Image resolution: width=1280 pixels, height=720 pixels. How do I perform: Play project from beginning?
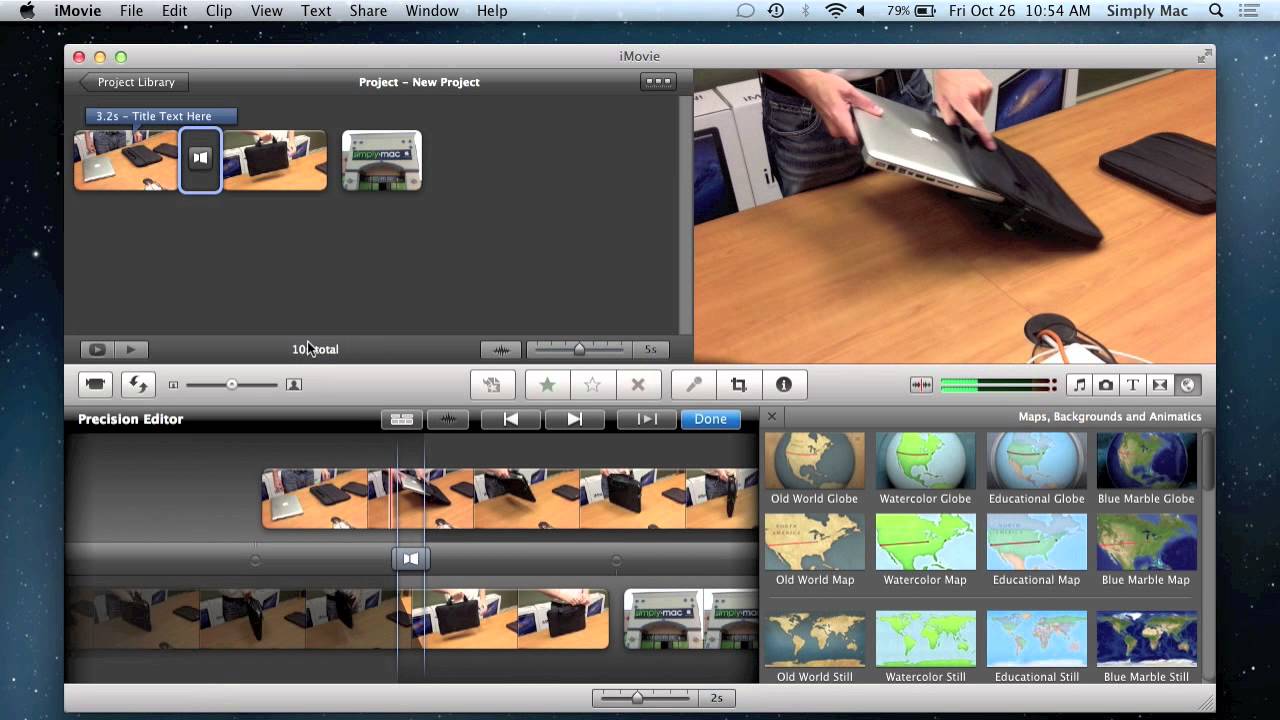pos(131,349)
